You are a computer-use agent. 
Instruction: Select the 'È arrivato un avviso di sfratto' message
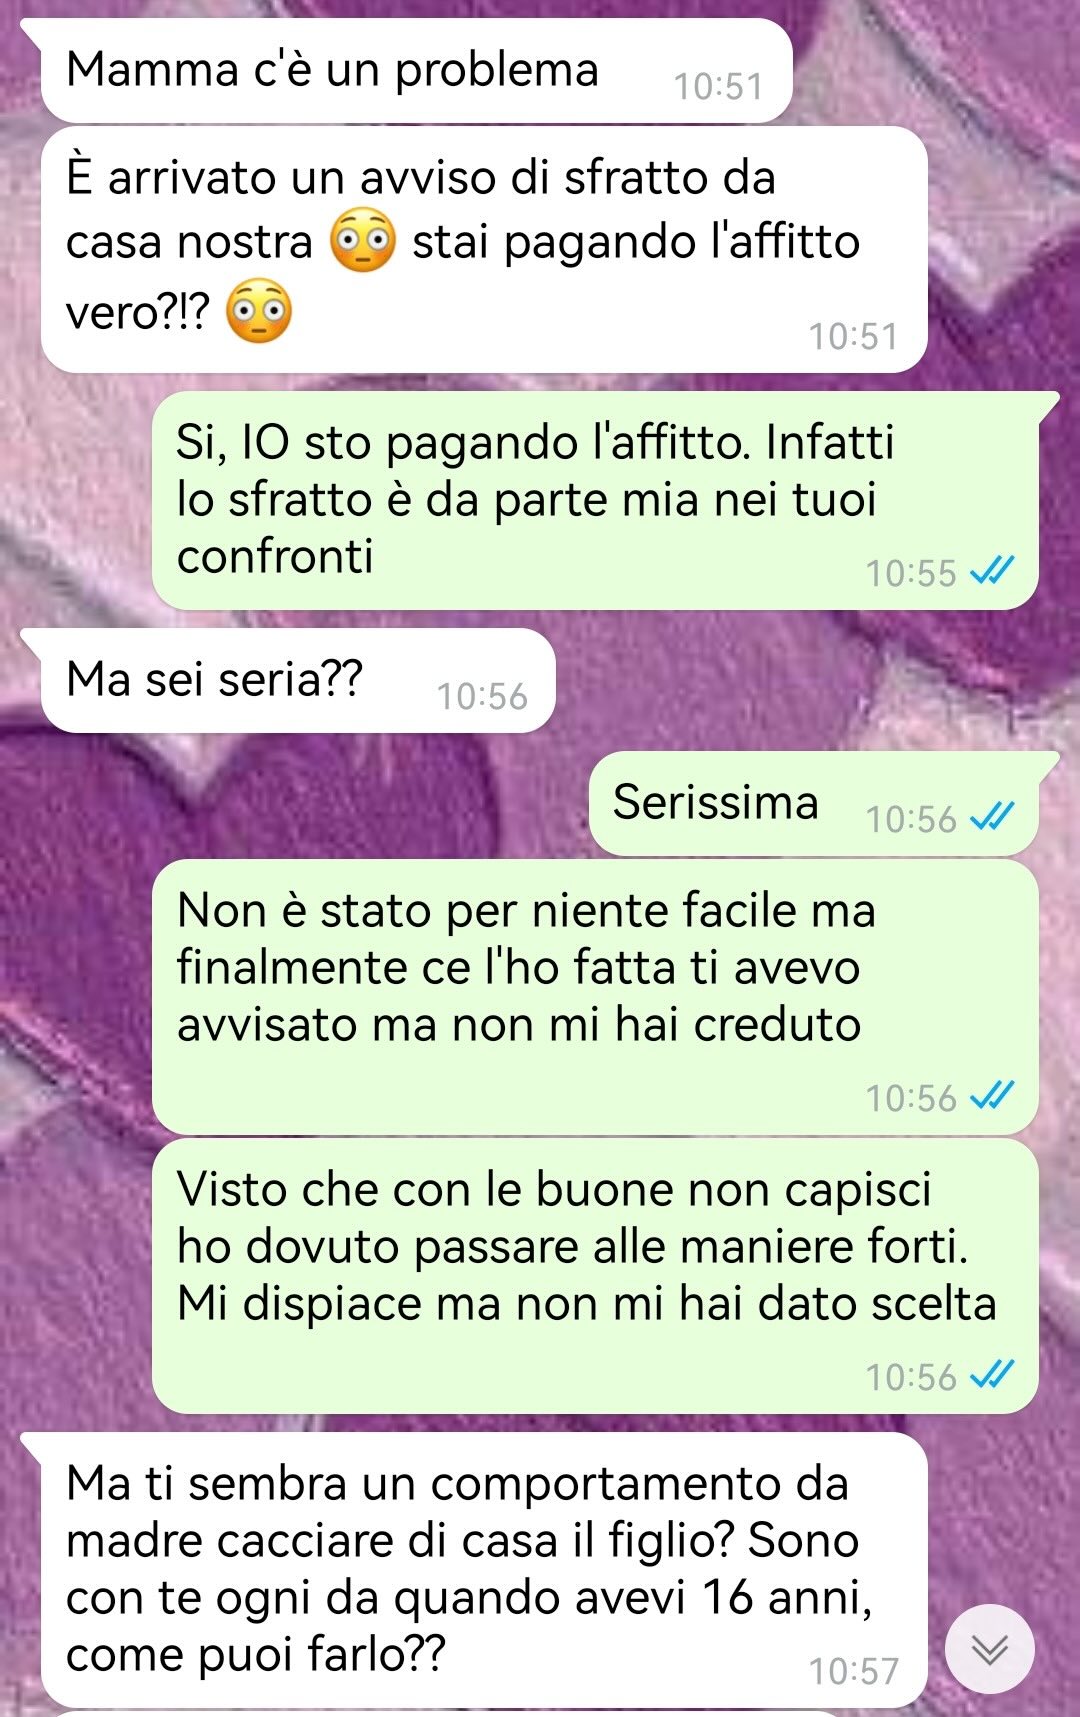pos(484,249)
